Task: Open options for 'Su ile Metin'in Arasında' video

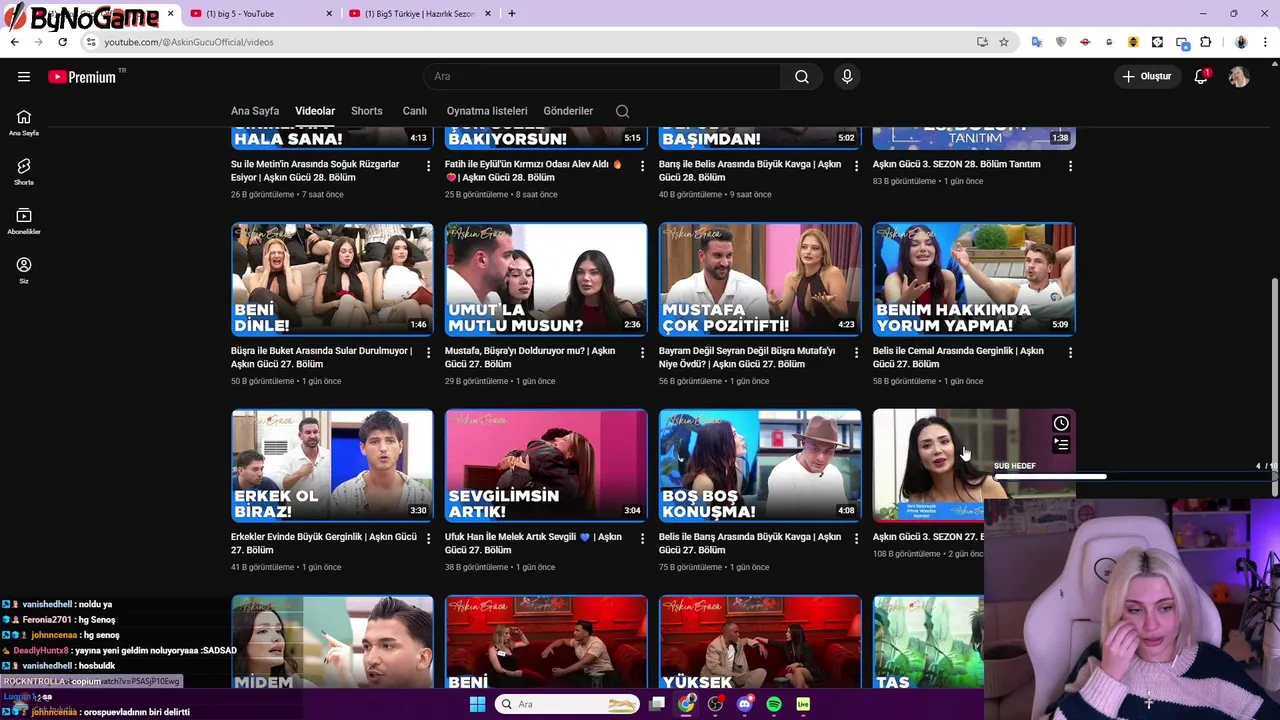Action: [x=428, y=166]
